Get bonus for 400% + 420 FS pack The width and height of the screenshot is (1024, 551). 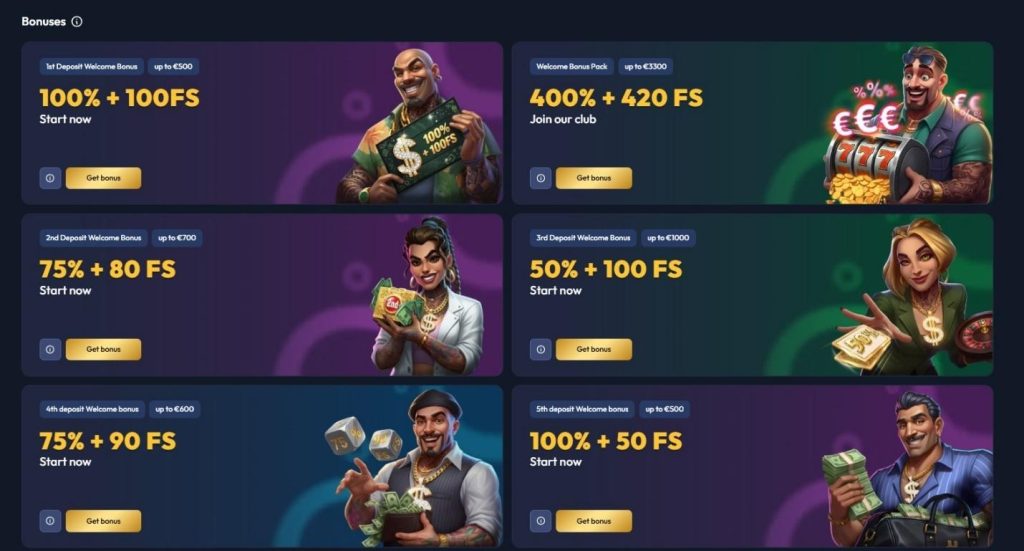click(x=594, y=178)
